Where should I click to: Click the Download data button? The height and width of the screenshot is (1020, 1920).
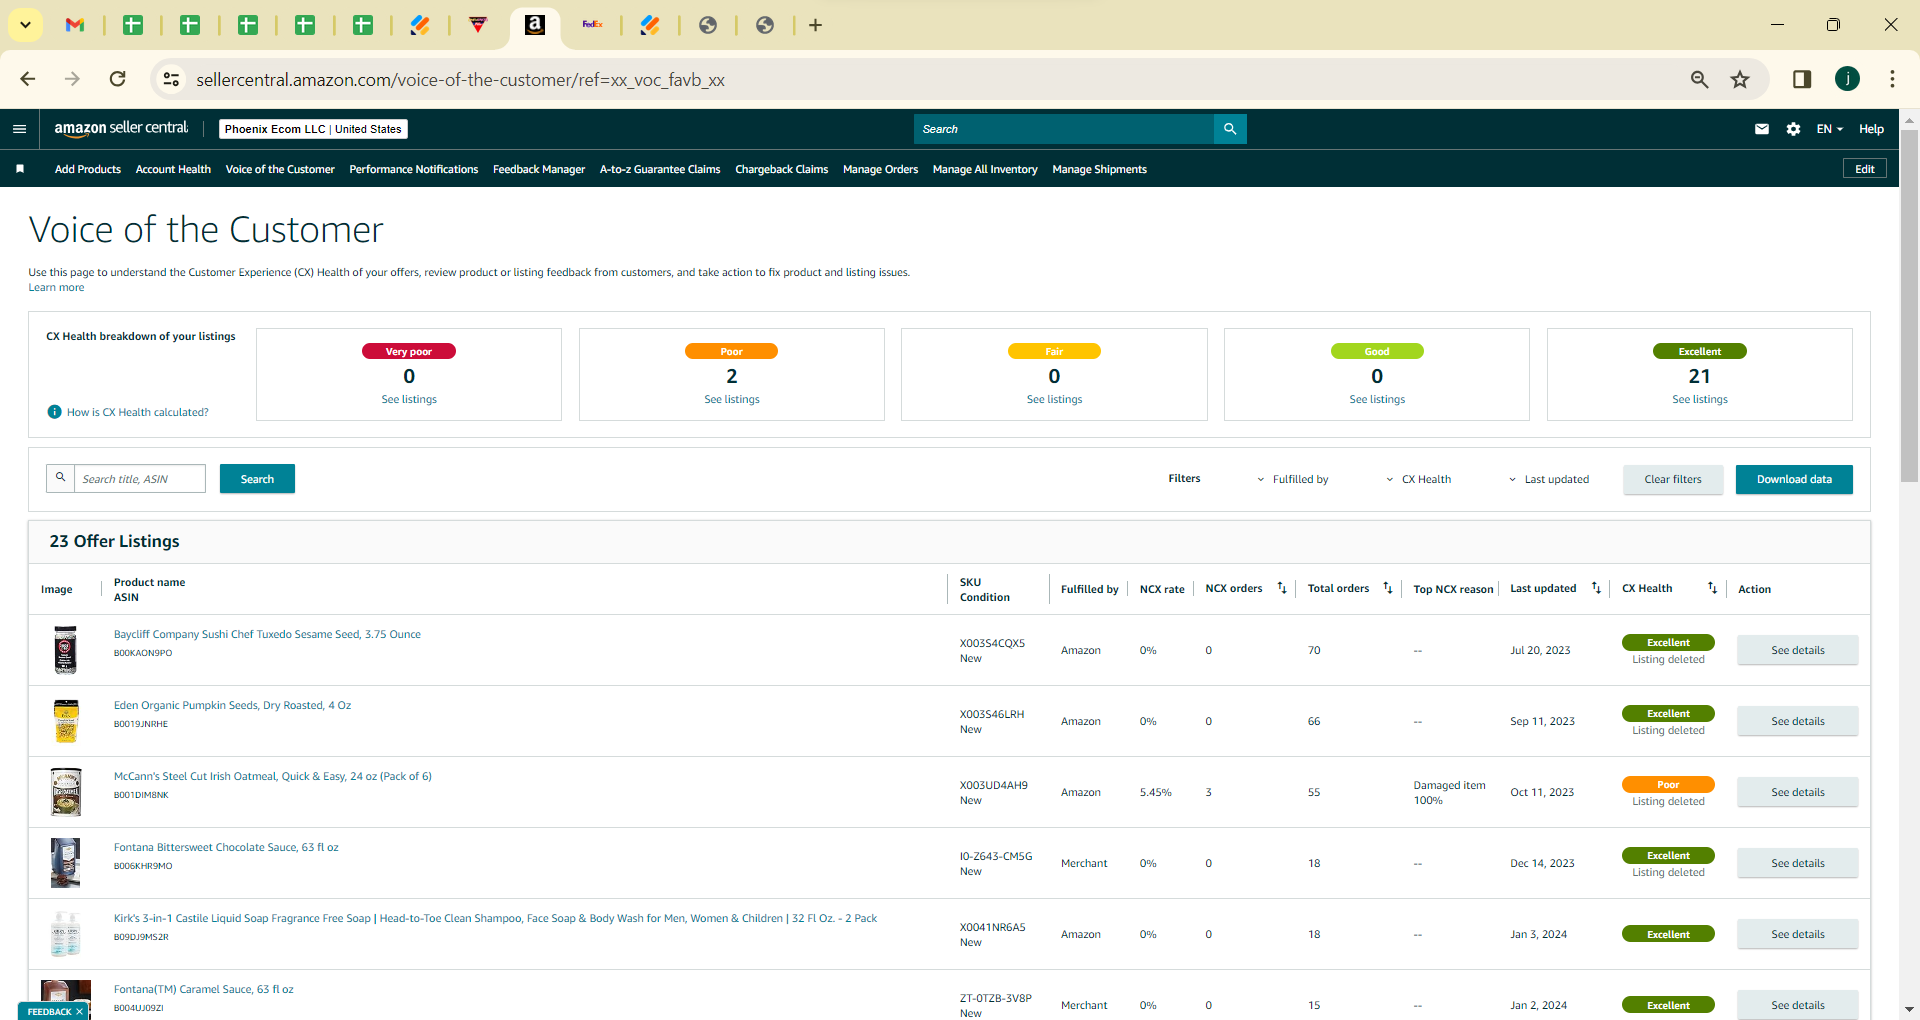[1794, 479]
